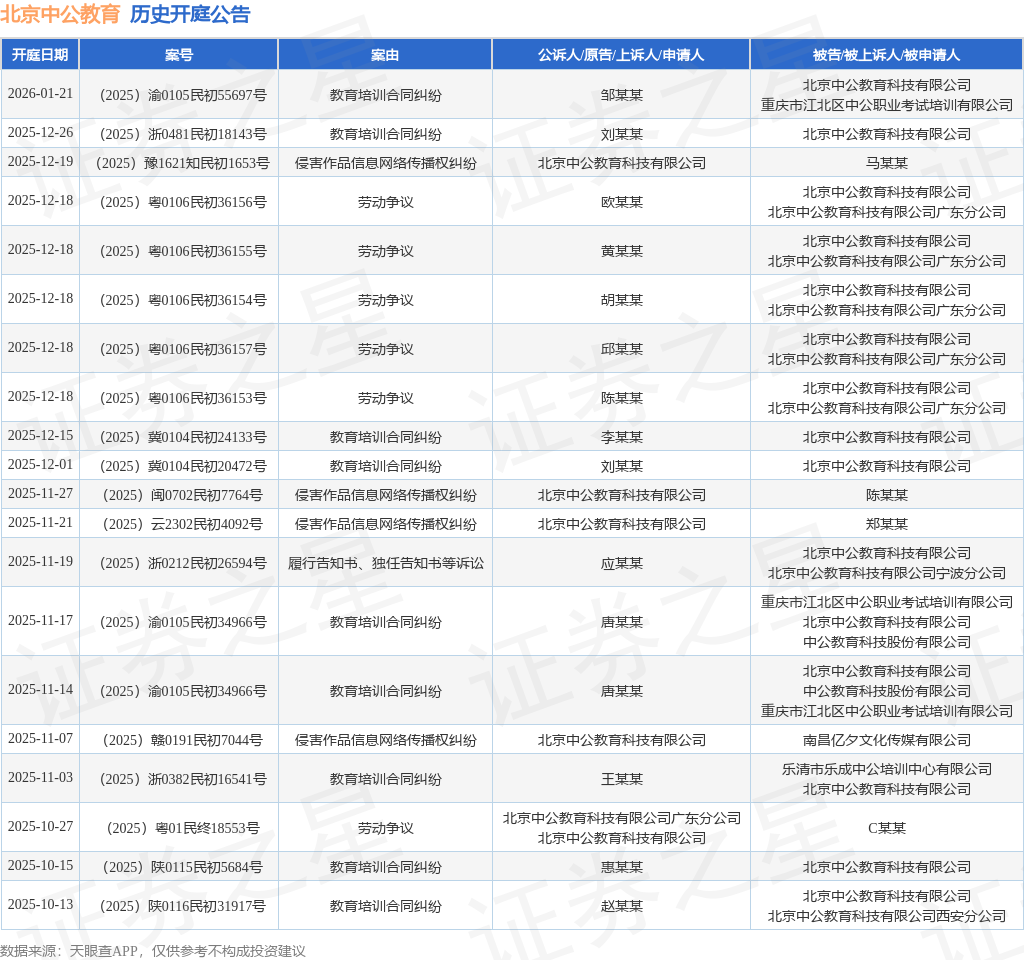Select case number (2025)陕0116民初31917号
This screenshot has height=960, width=1024.
(183, 906)
